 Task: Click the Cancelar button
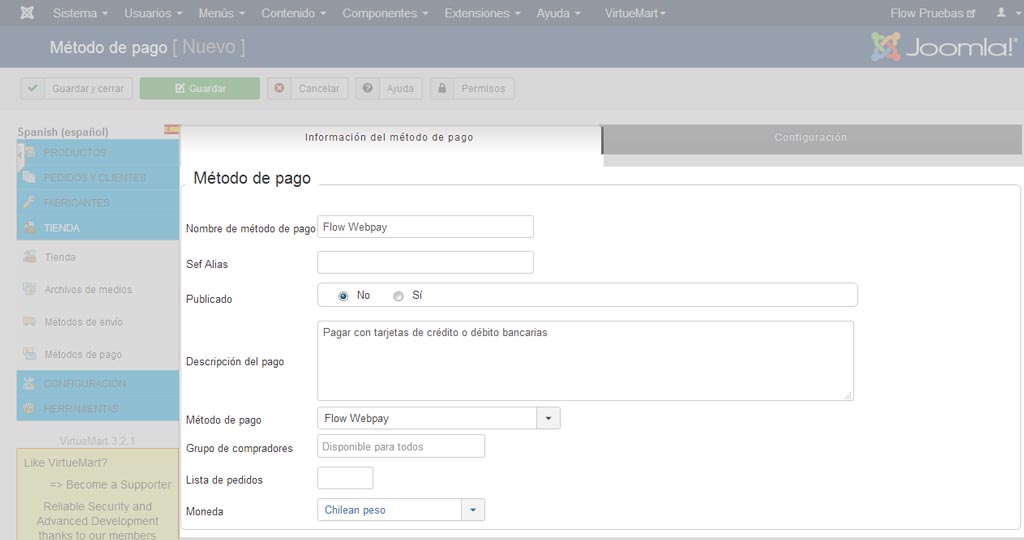308,88
